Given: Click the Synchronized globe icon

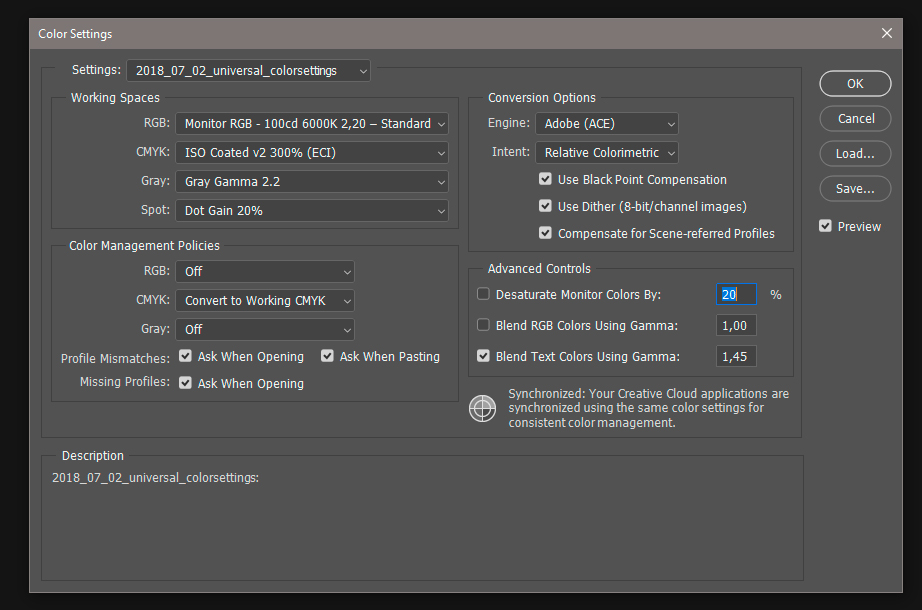Looking at the screenshot, I should pyautogui.click(x=482, y=408).
